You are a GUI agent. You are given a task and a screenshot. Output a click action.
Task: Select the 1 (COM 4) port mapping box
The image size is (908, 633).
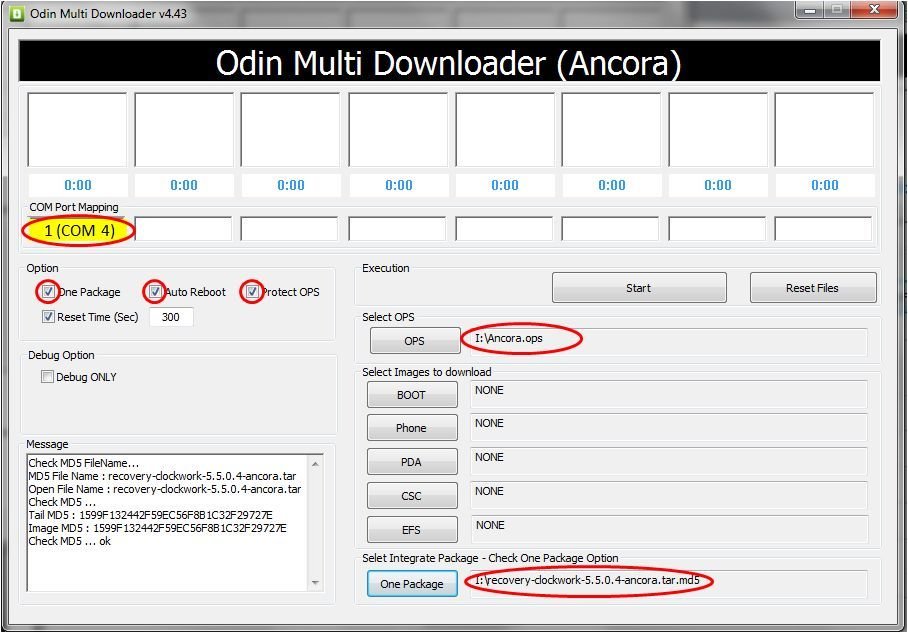tap(79, 230)
